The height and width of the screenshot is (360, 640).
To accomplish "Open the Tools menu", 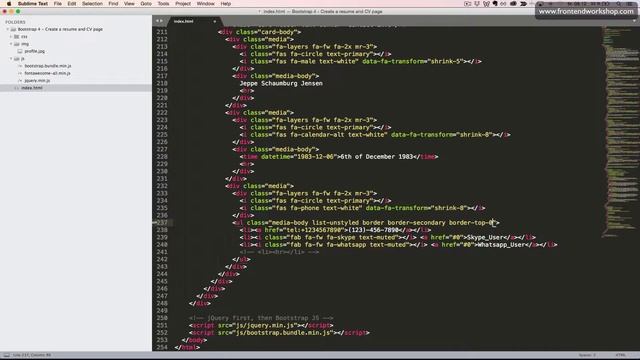I will 163,4.
